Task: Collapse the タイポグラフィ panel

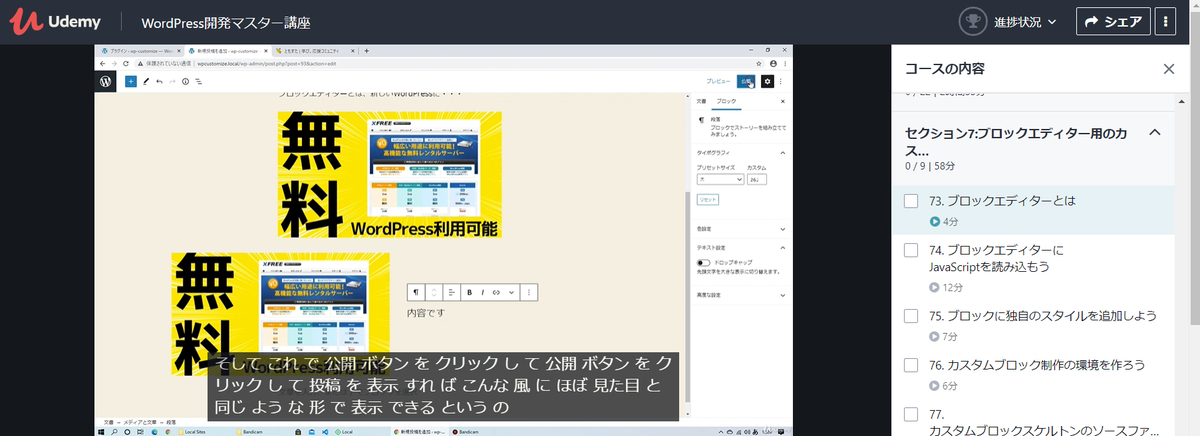Action: 739,153
